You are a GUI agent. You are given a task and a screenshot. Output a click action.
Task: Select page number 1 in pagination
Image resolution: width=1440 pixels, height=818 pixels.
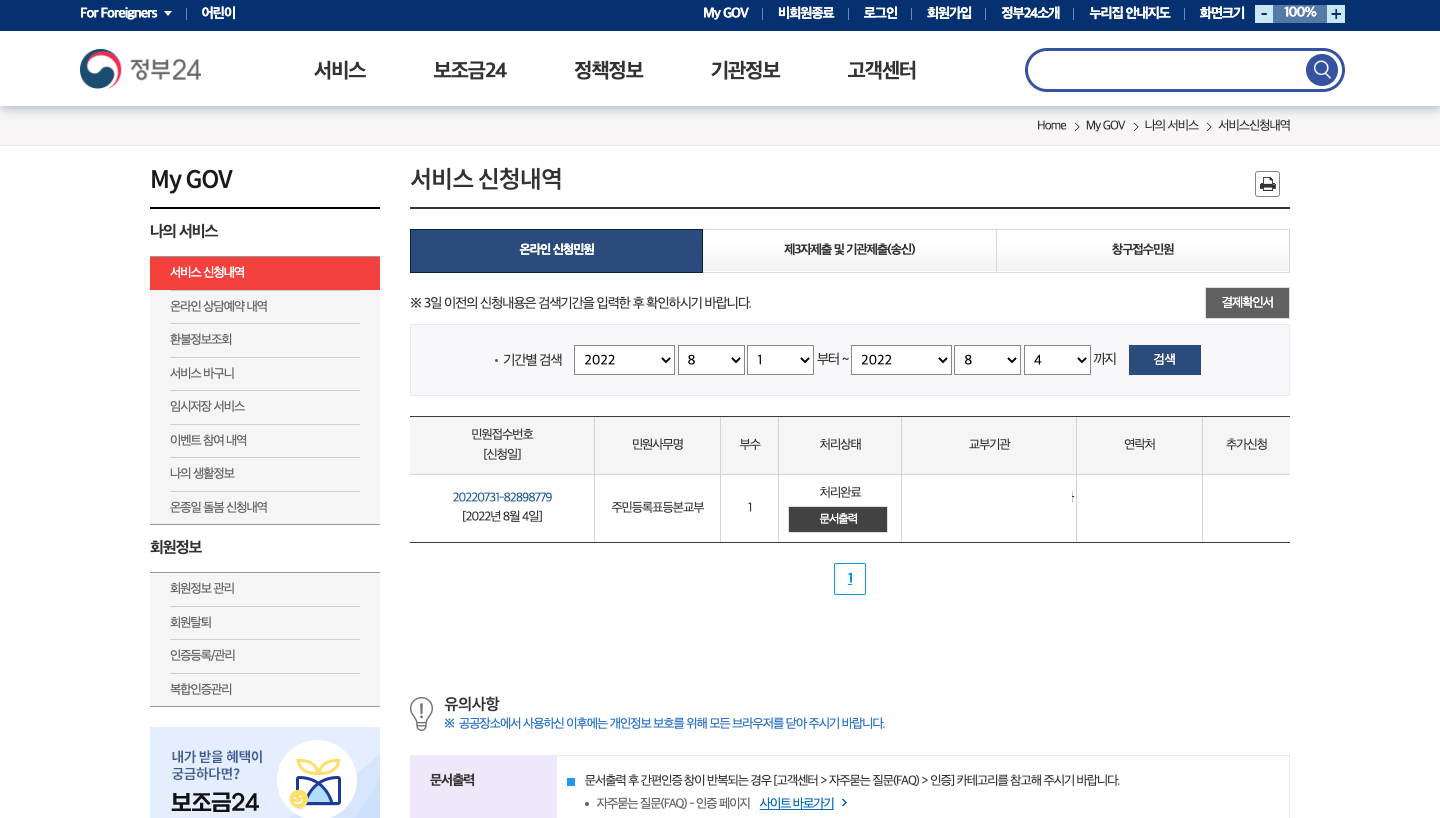click(850, 578)
